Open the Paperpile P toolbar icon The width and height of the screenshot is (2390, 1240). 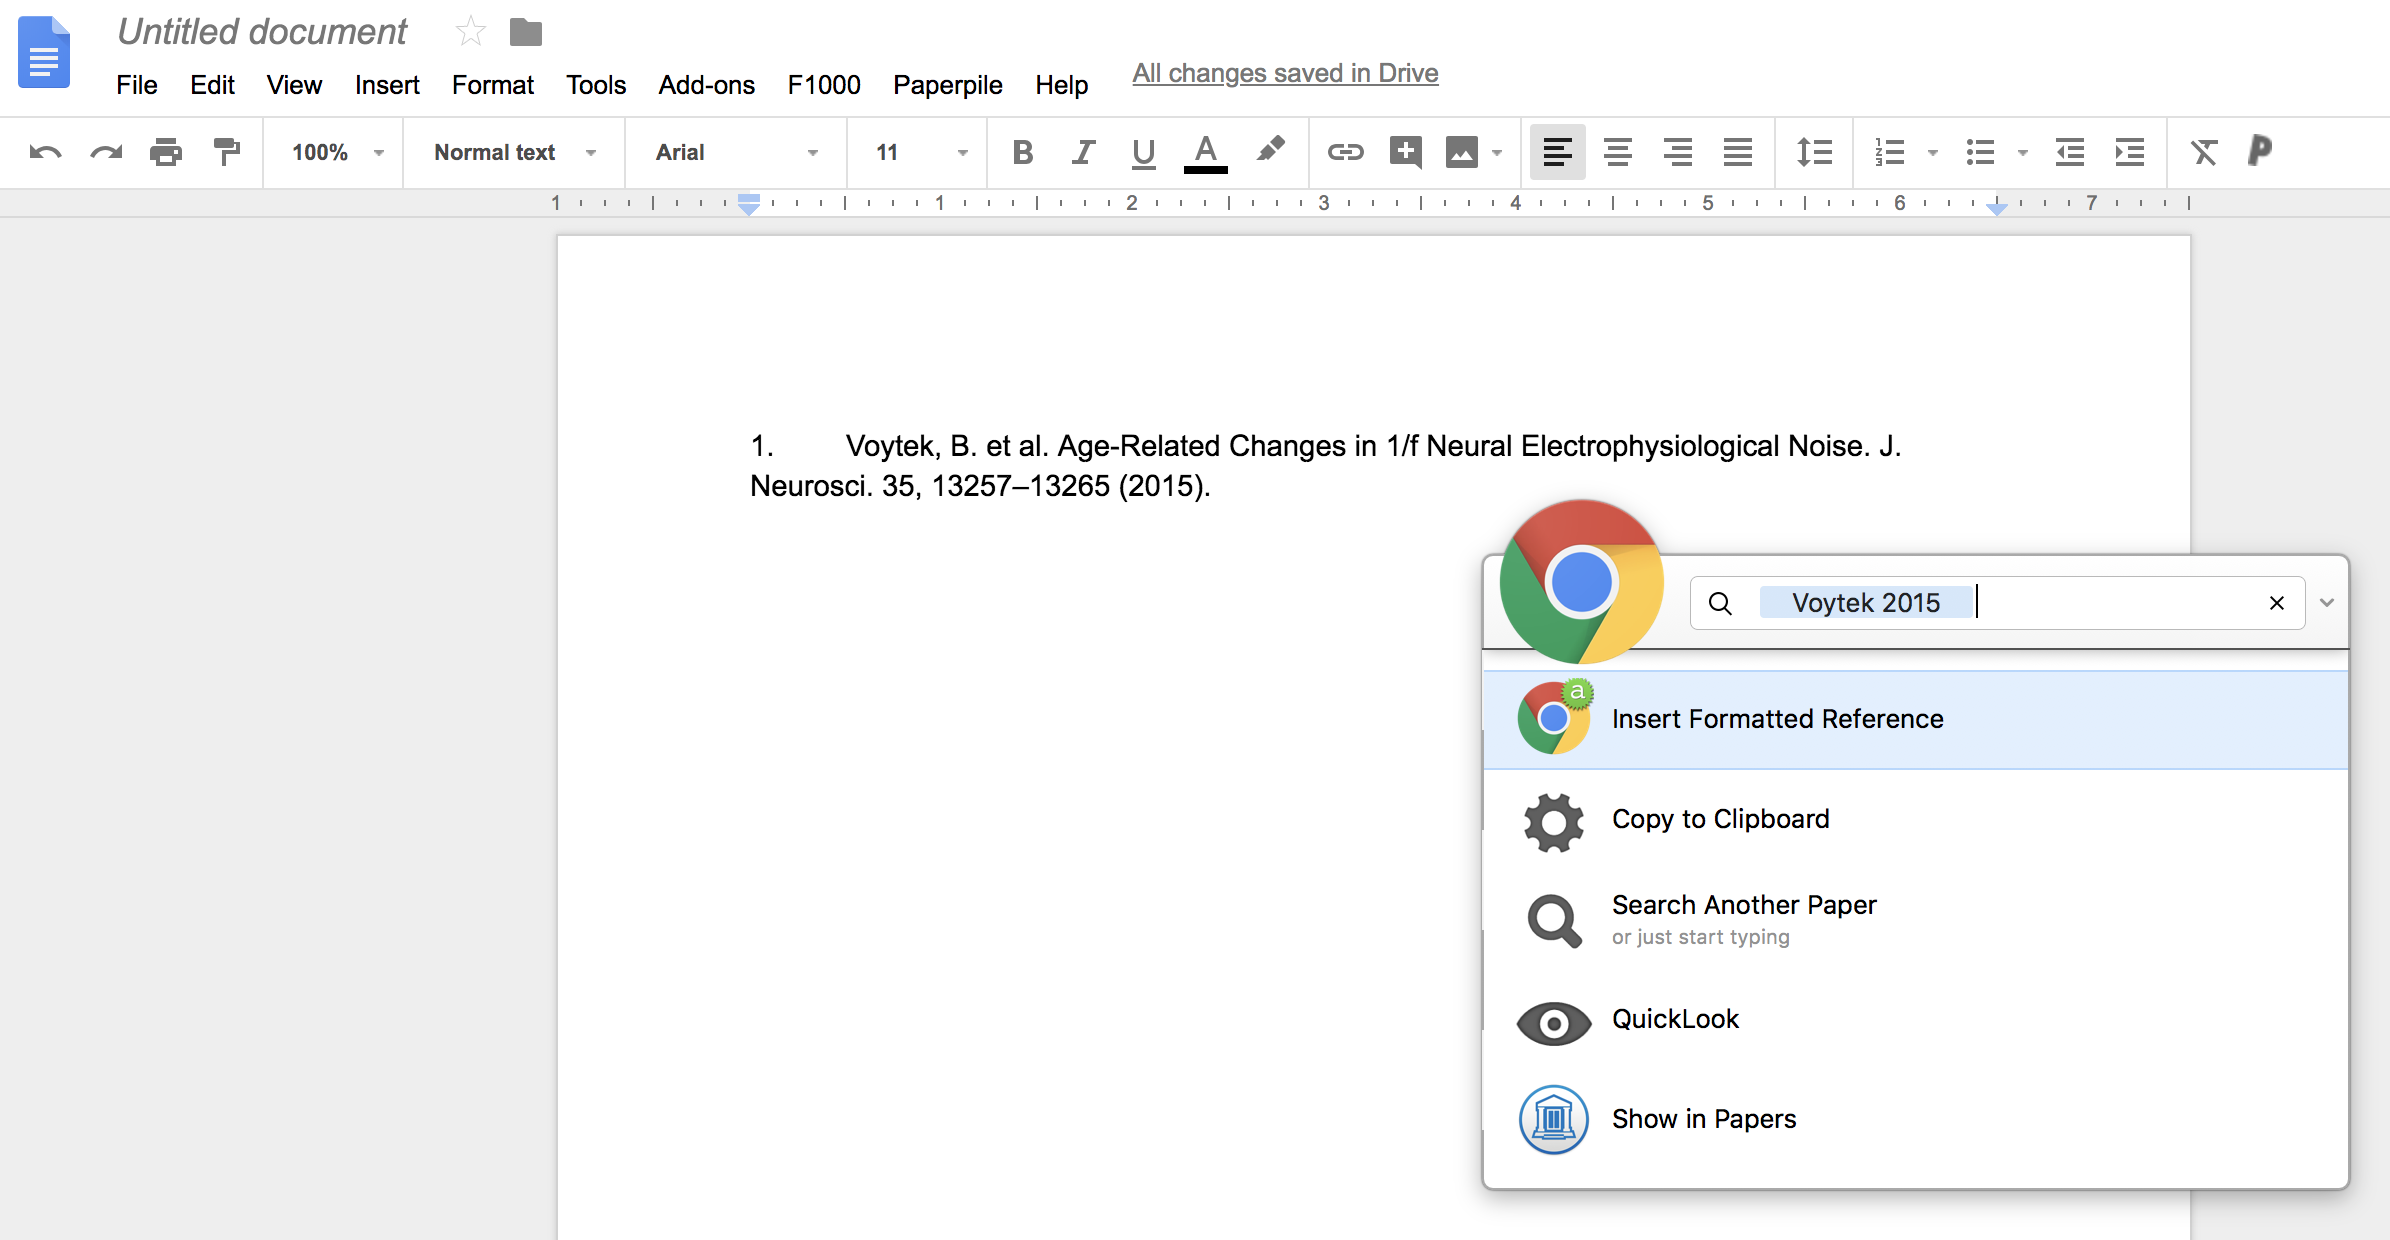click(x=2260, y=151)
